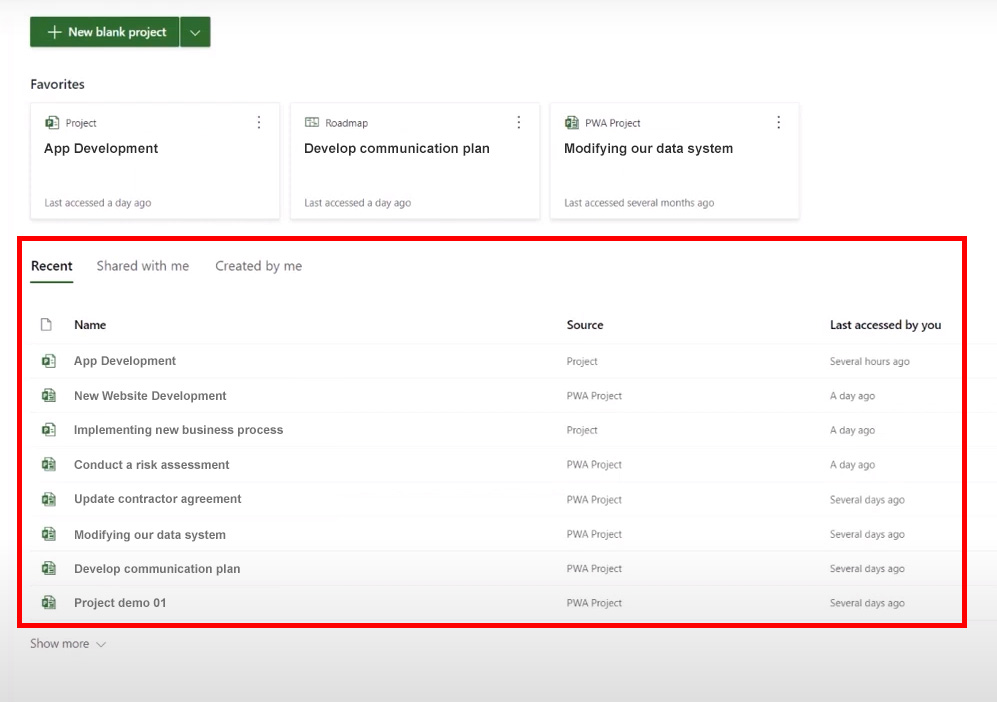Open Develop communication plan in the recent list
The image size is (997, 702).
pos(157,569)
